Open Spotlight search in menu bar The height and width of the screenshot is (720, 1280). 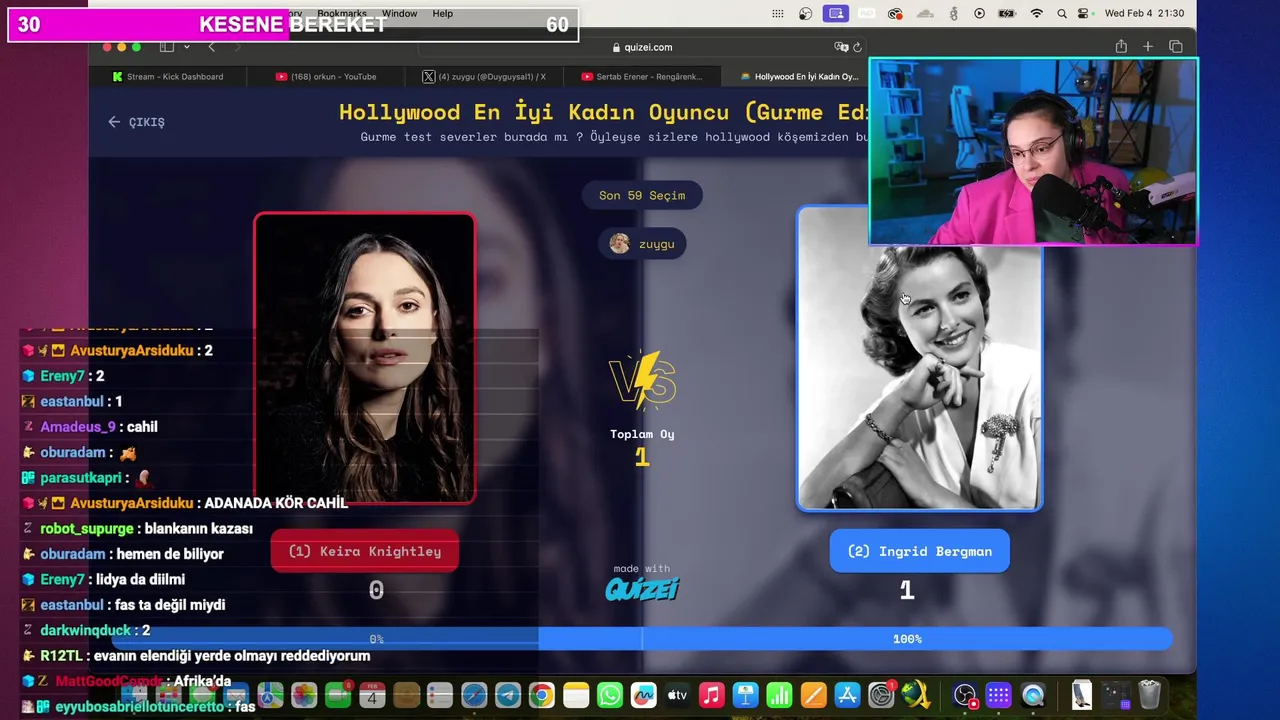tap(1061, 14)
